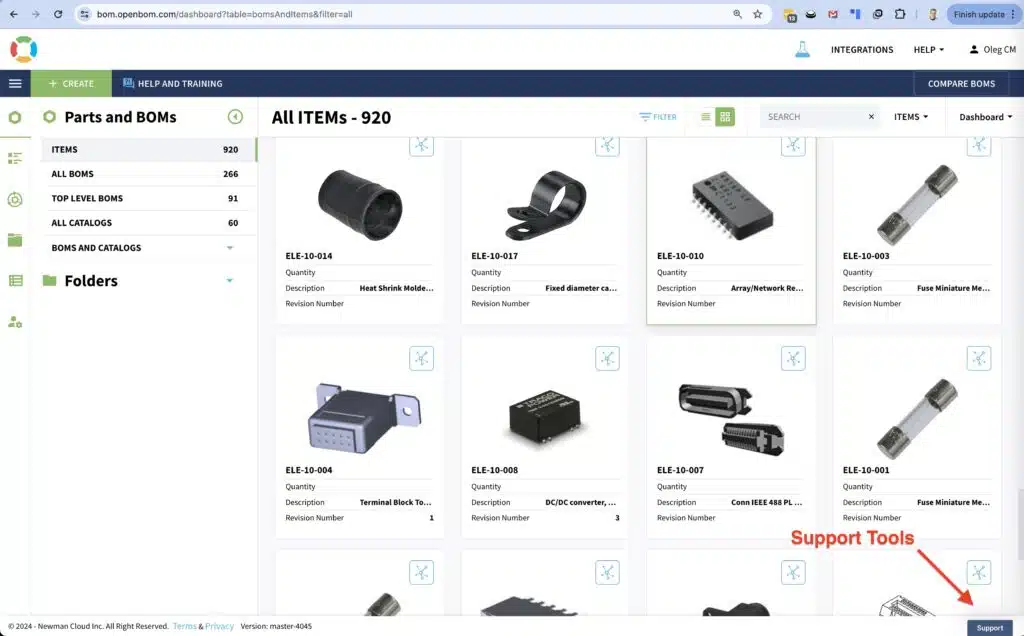Click Conn IEEE 488 PL description text

[x=766, y=502]
